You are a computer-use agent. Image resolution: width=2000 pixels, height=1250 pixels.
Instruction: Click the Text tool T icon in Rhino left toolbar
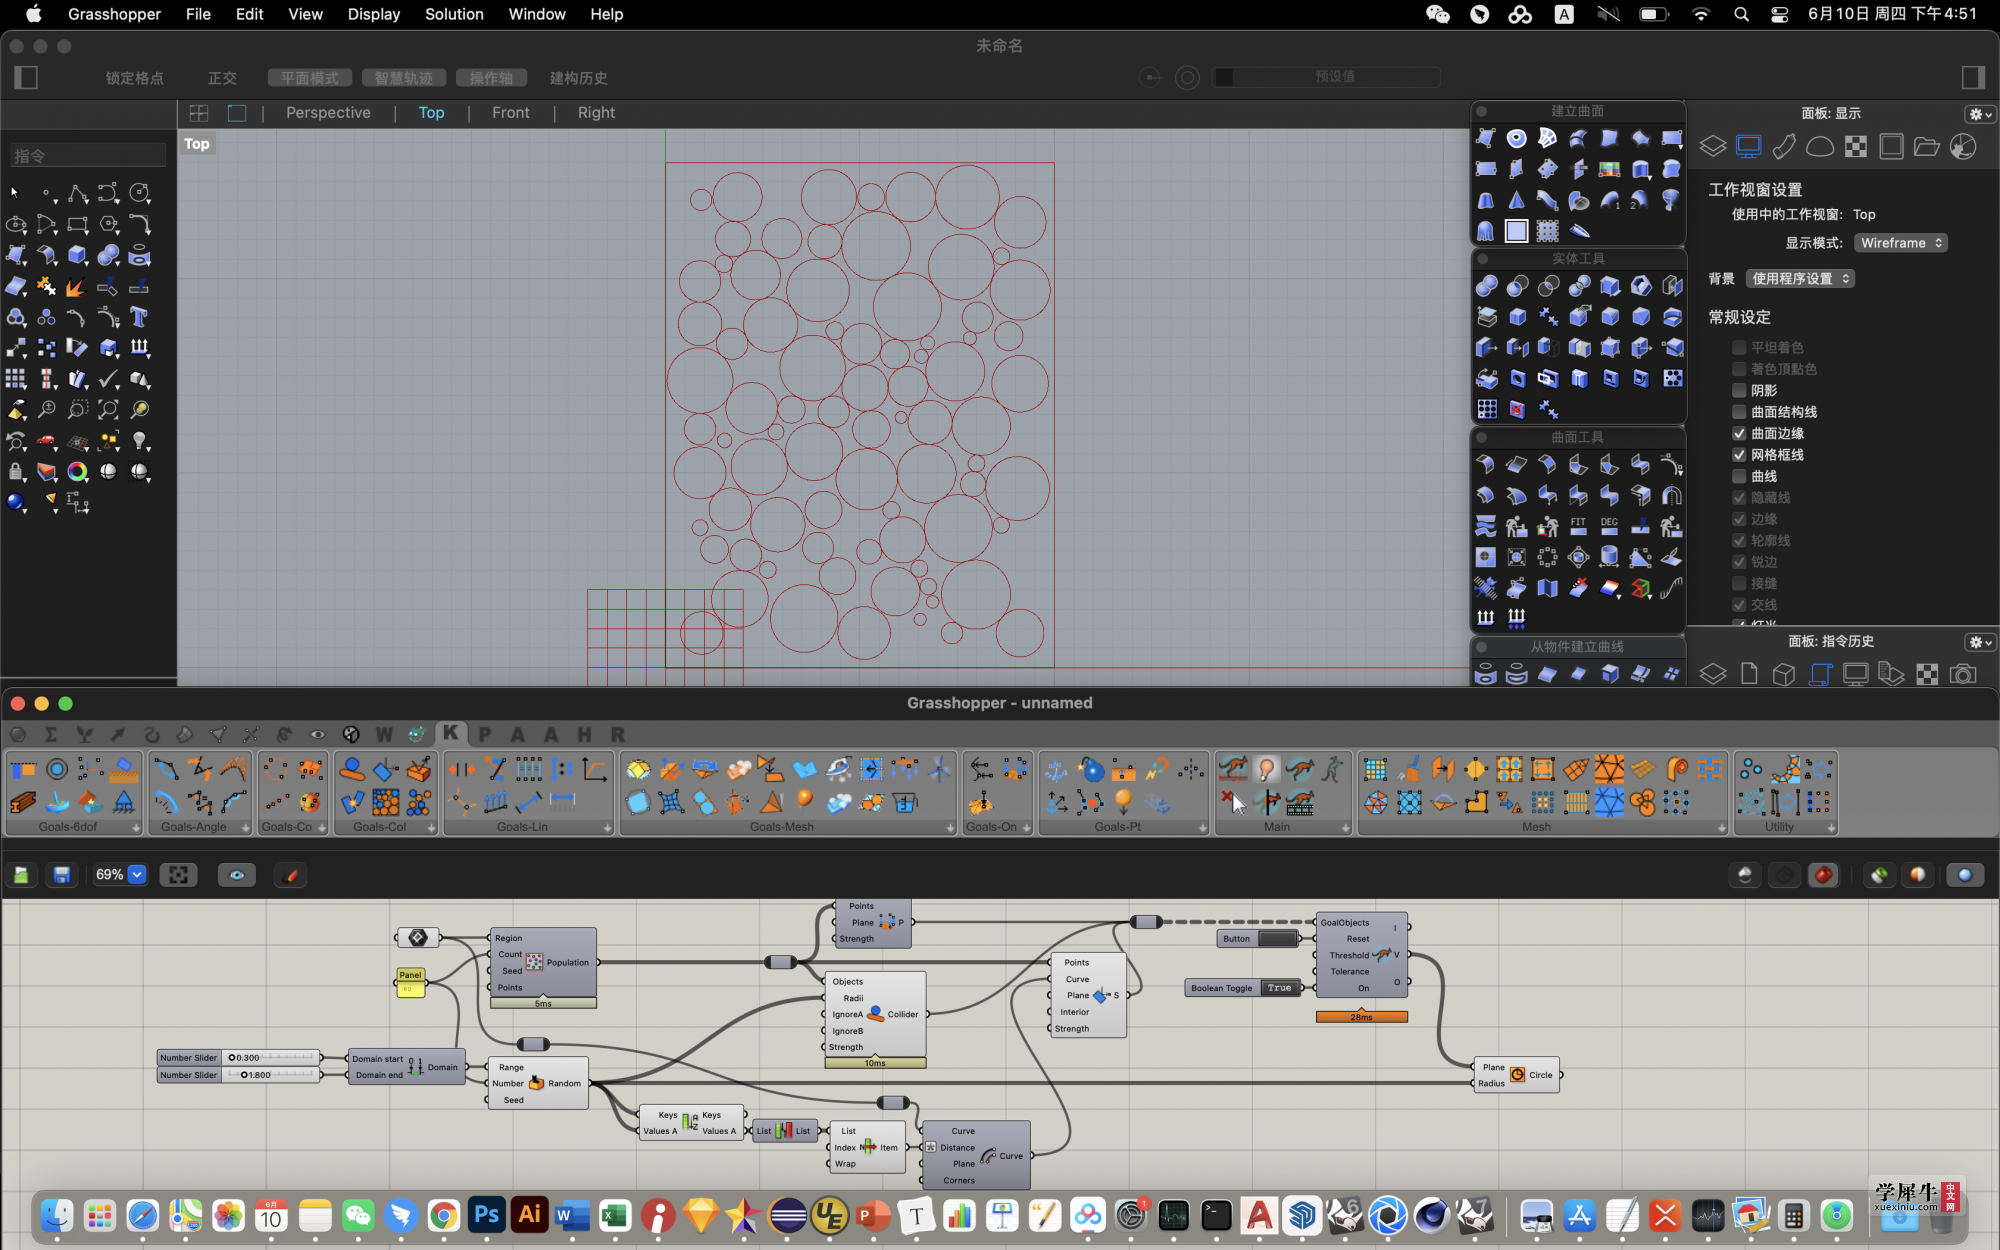[x=139, y=318]
